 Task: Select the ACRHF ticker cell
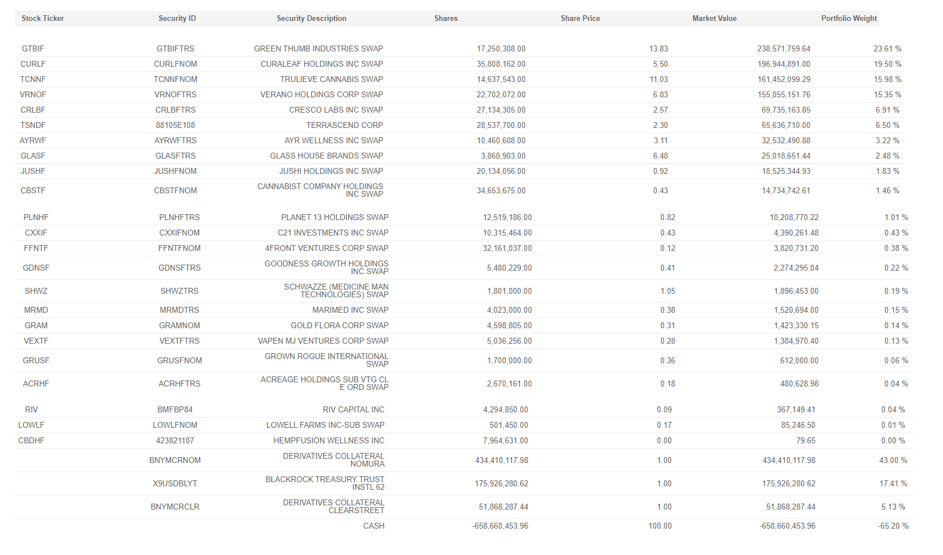coord(36,384)
